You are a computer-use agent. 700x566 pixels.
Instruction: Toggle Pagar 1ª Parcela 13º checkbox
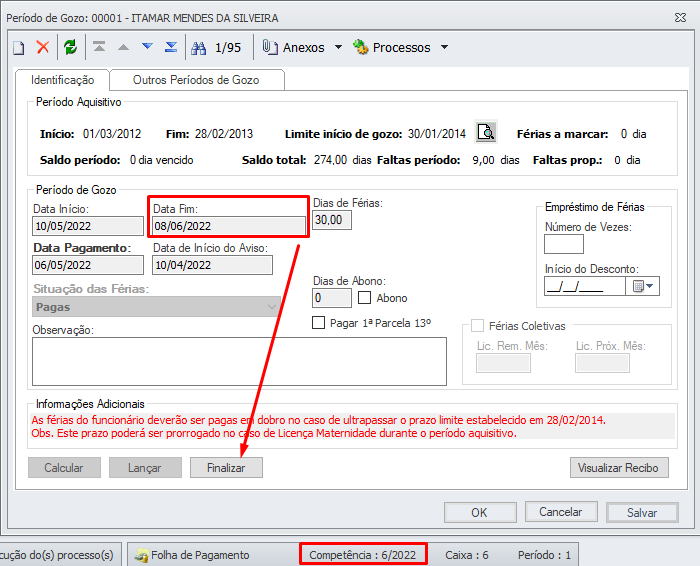(x=318, y=323)
